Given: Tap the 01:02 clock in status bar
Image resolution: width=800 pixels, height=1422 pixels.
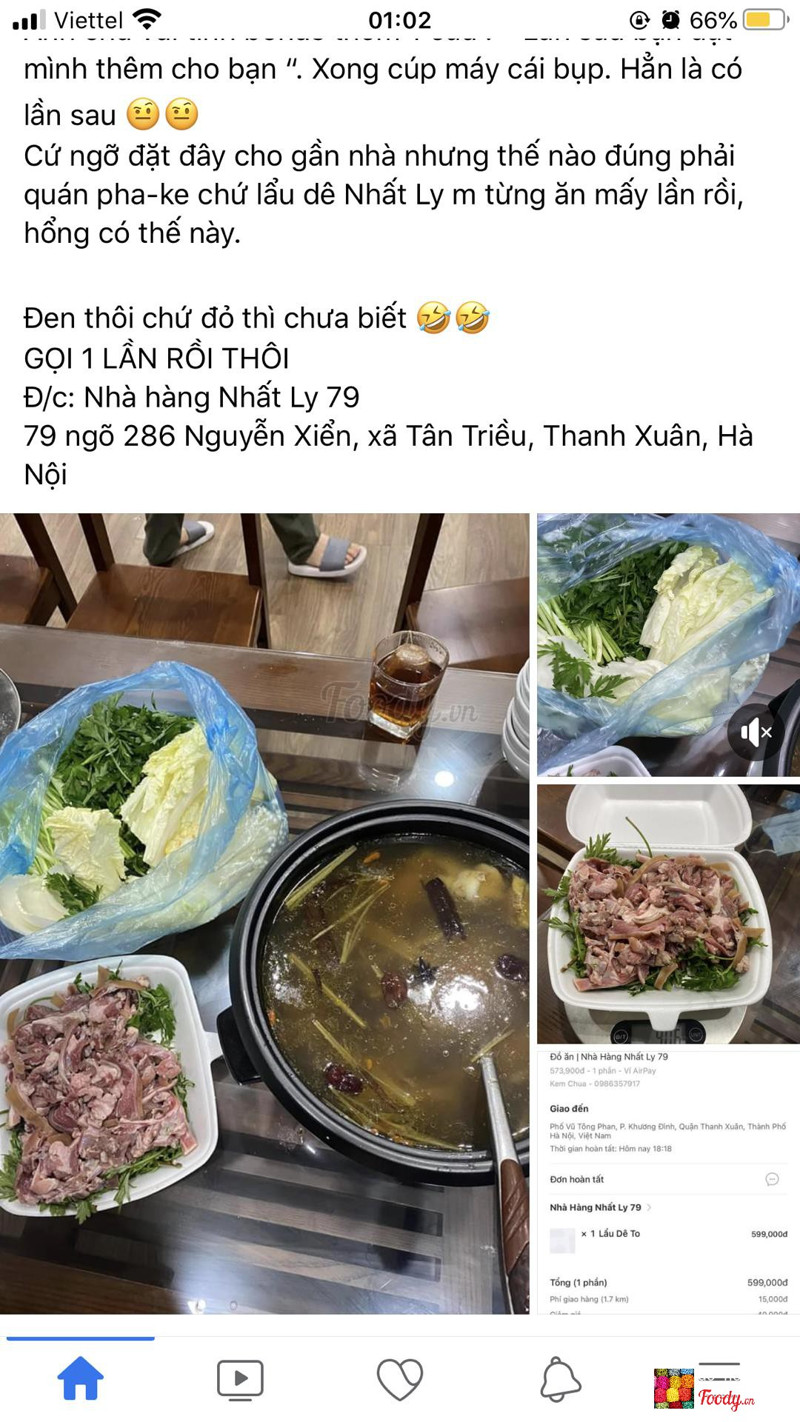Looking at the screenshot, I should tap(400, 20).
